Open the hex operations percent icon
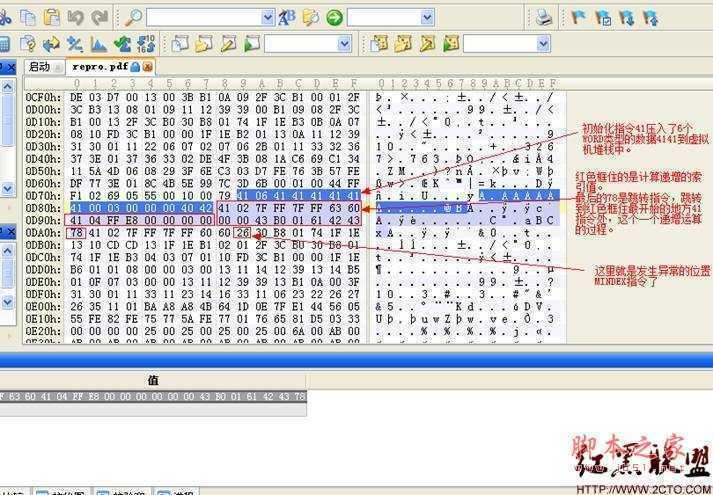This screenshot has width=713, height=495. [75, 44]
